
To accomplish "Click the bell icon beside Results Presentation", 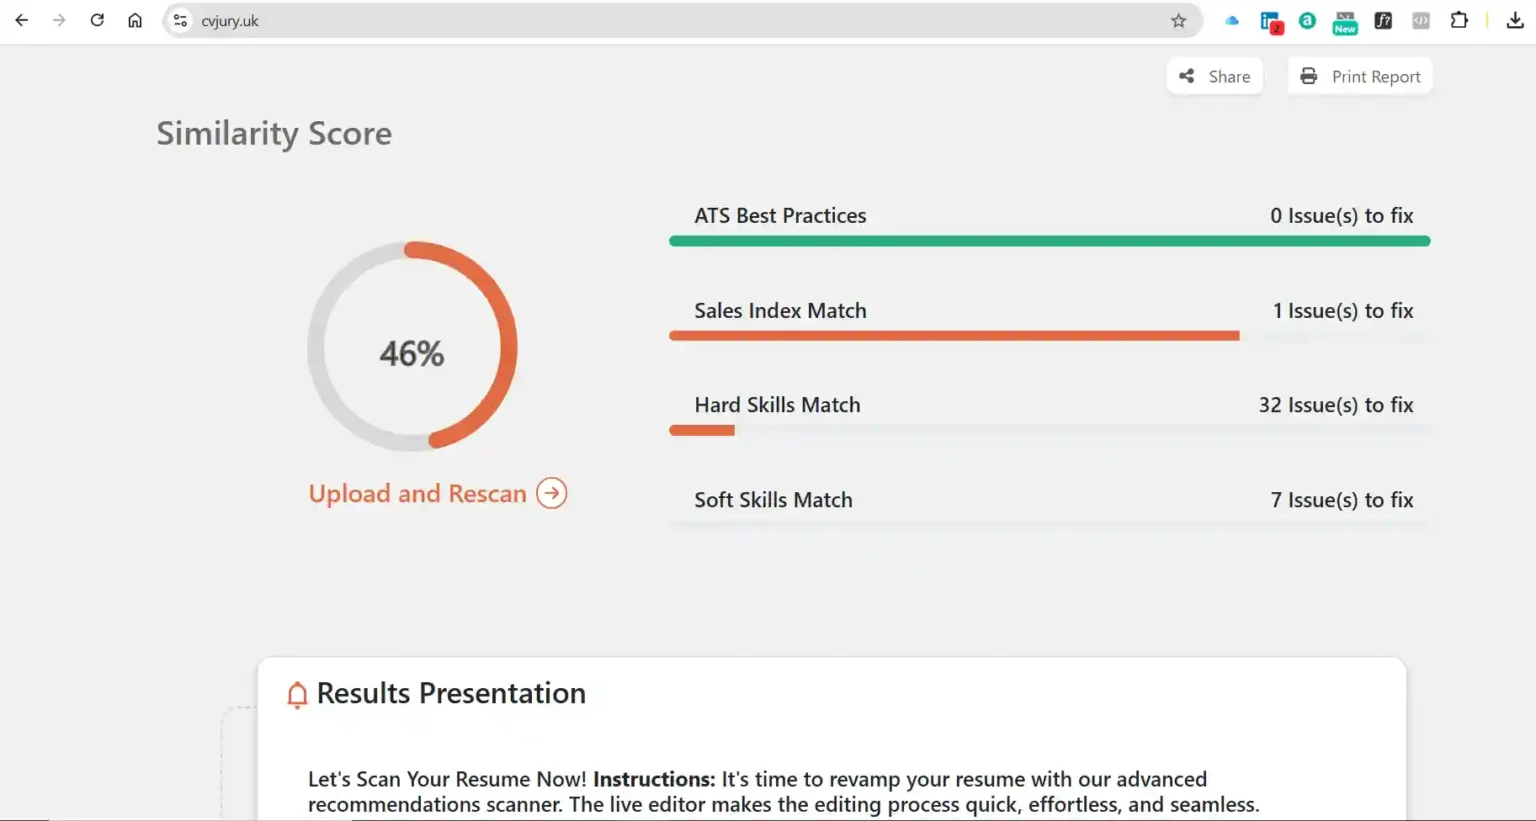I will coord(296,693).
